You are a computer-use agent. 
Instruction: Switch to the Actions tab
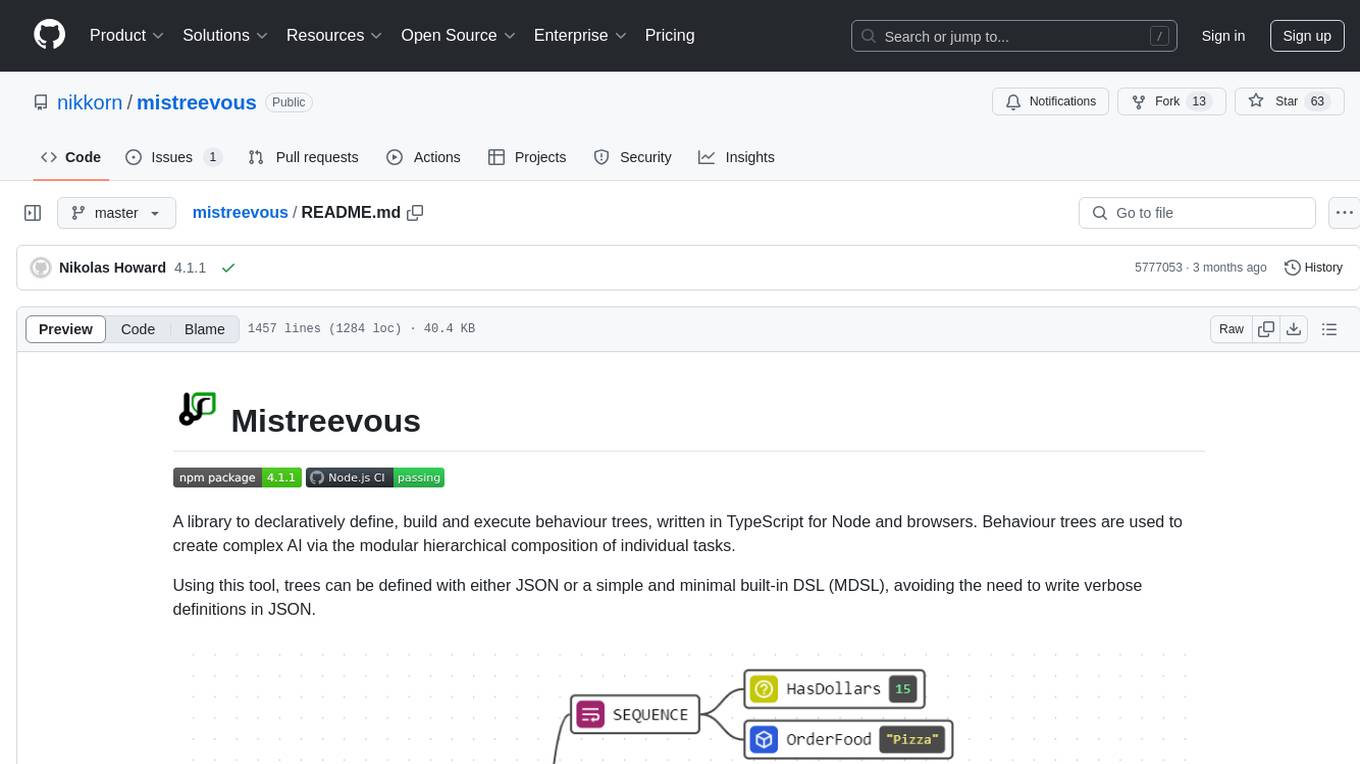[423, 157]
